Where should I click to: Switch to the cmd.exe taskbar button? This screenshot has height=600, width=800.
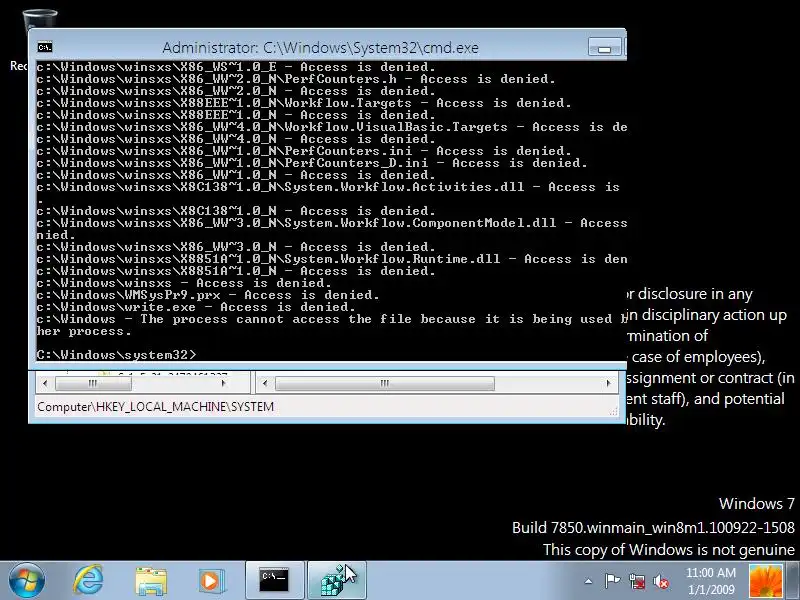point(274,580)
